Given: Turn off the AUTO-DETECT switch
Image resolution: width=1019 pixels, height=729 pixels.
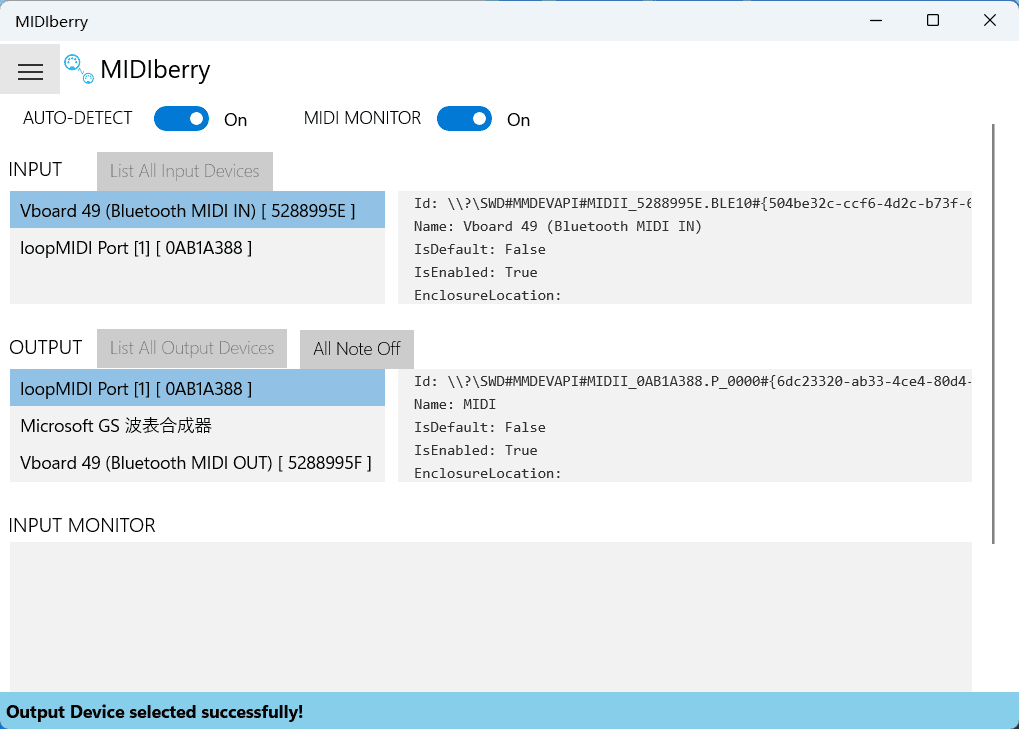Looking at the screenshot, I should 181,119.
